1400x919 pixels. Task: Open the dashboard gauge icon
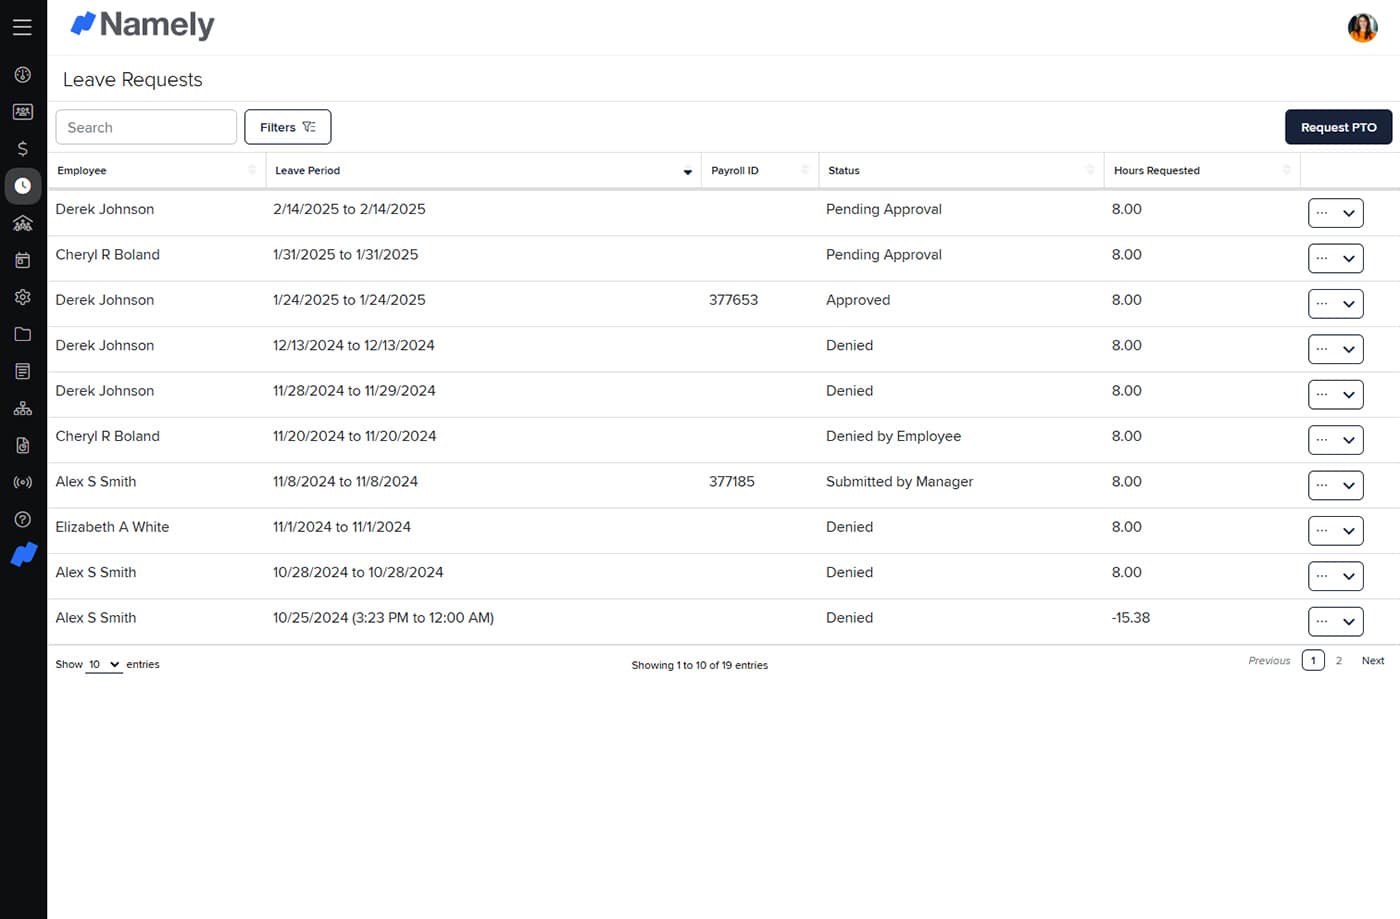pyautogui.click(x=22, y=75)
